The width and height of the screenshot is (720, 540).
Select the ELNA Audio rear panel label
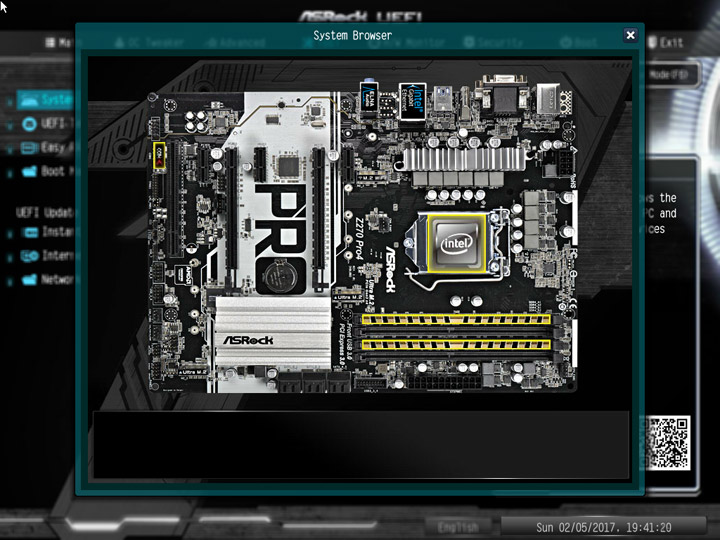tap(369, 96)
